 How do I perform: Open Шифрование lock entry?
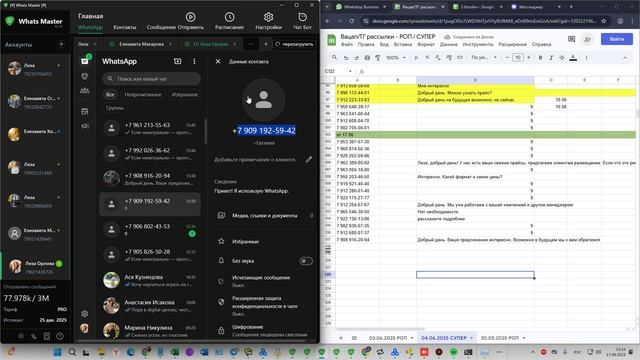click(264, 330)
